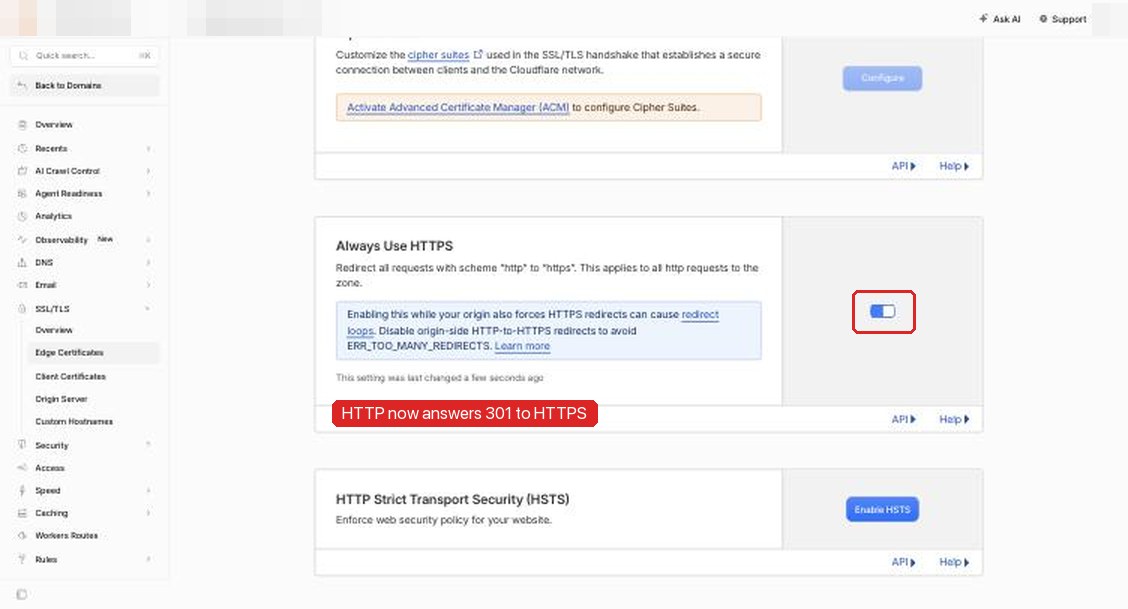Click the Ask AI button
The width and height of the screenshot is (1128, 609).
coord(999,19)
